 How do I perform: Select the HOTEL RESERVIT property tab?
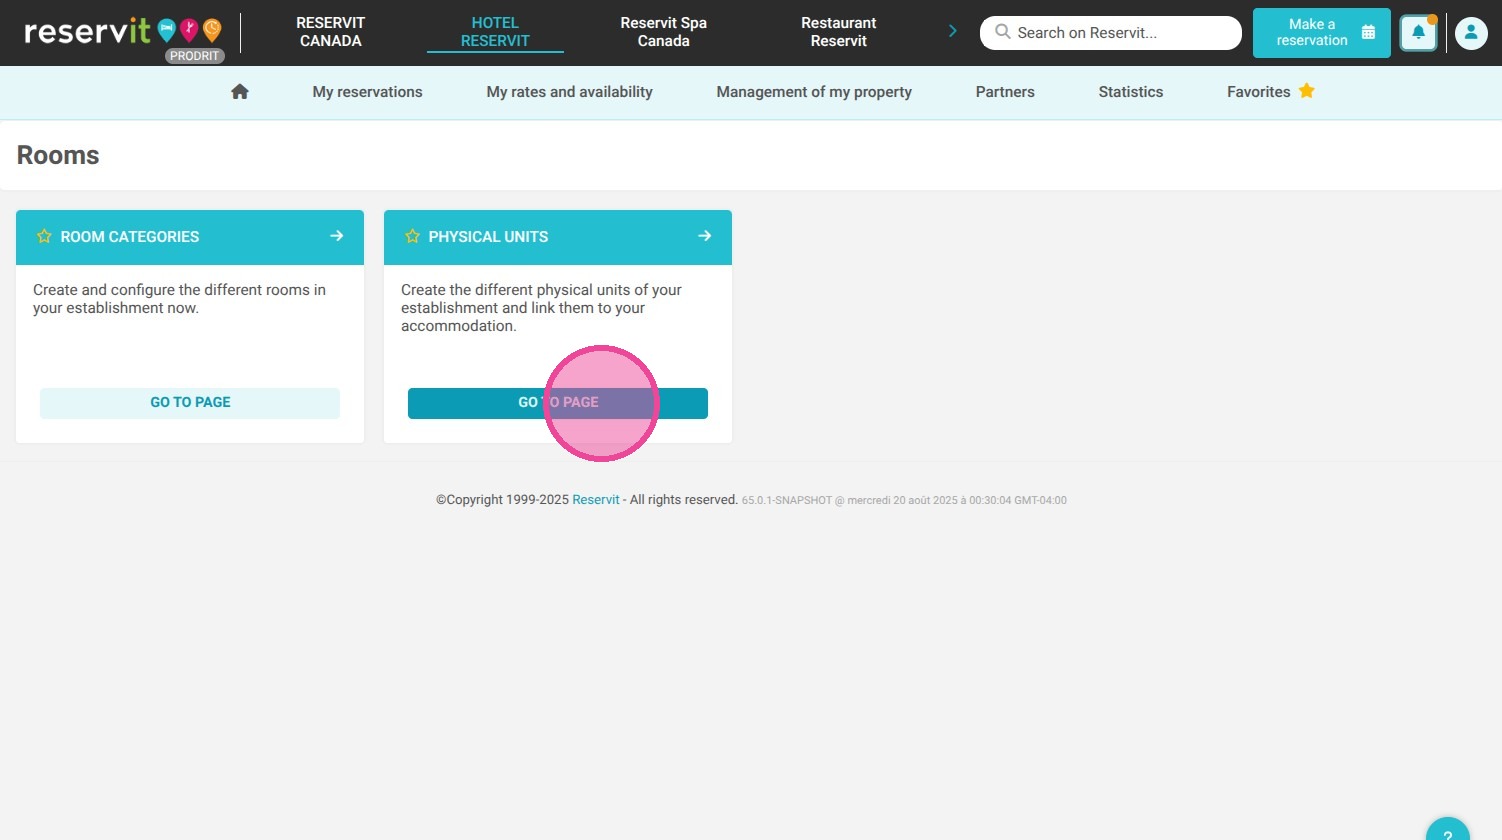495,32
